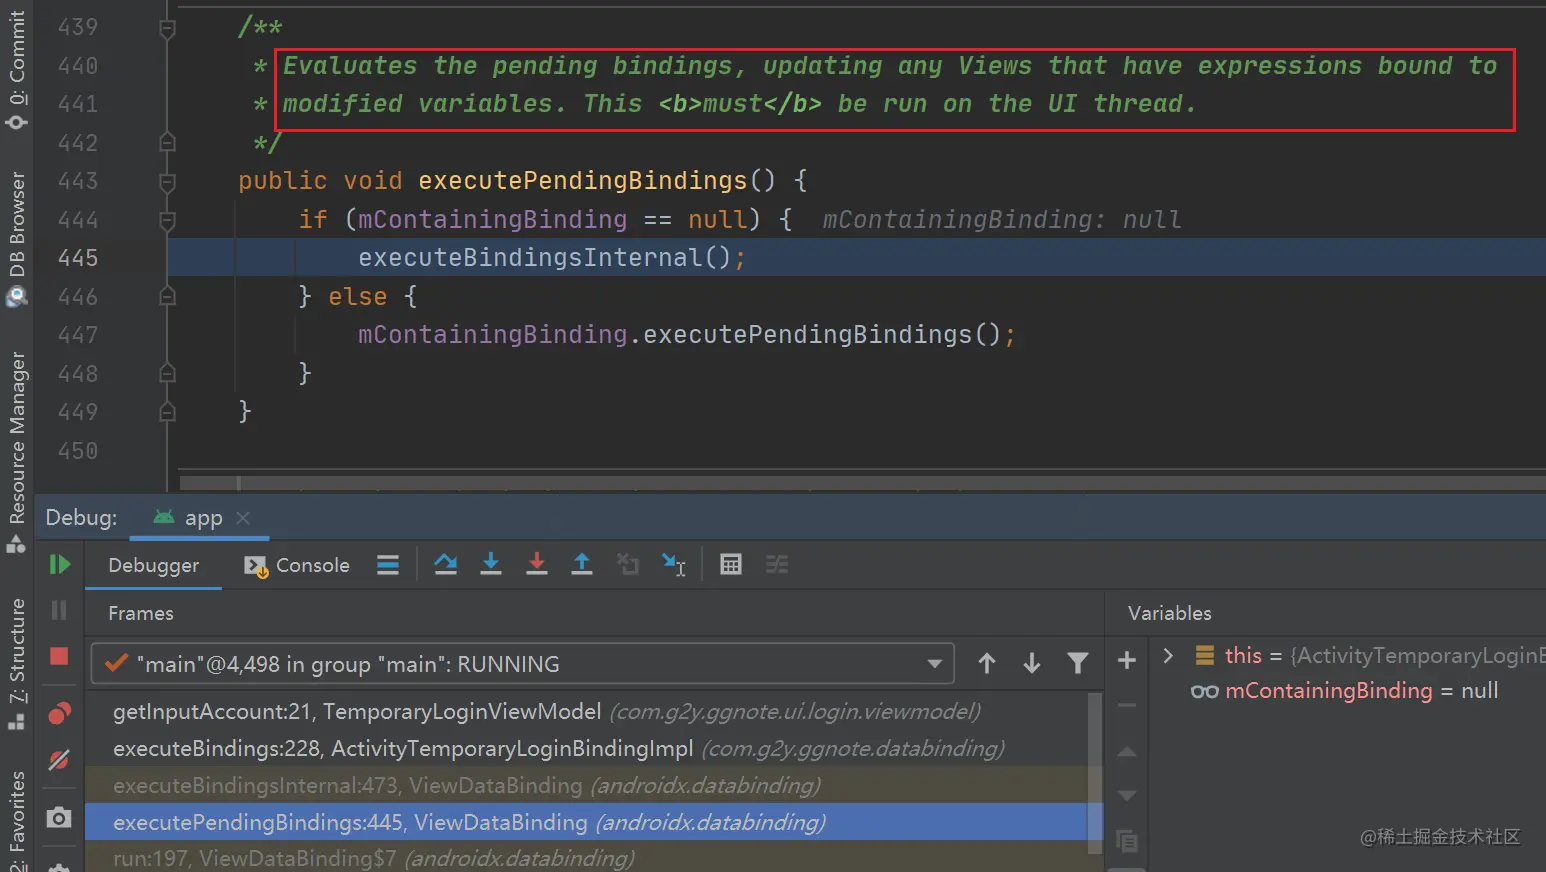Select frame executePendingBindings:445, ViewDataBinding
The width and height of the screenshot is (1546, 872).
pyautogui.click(x=587, y=822)
